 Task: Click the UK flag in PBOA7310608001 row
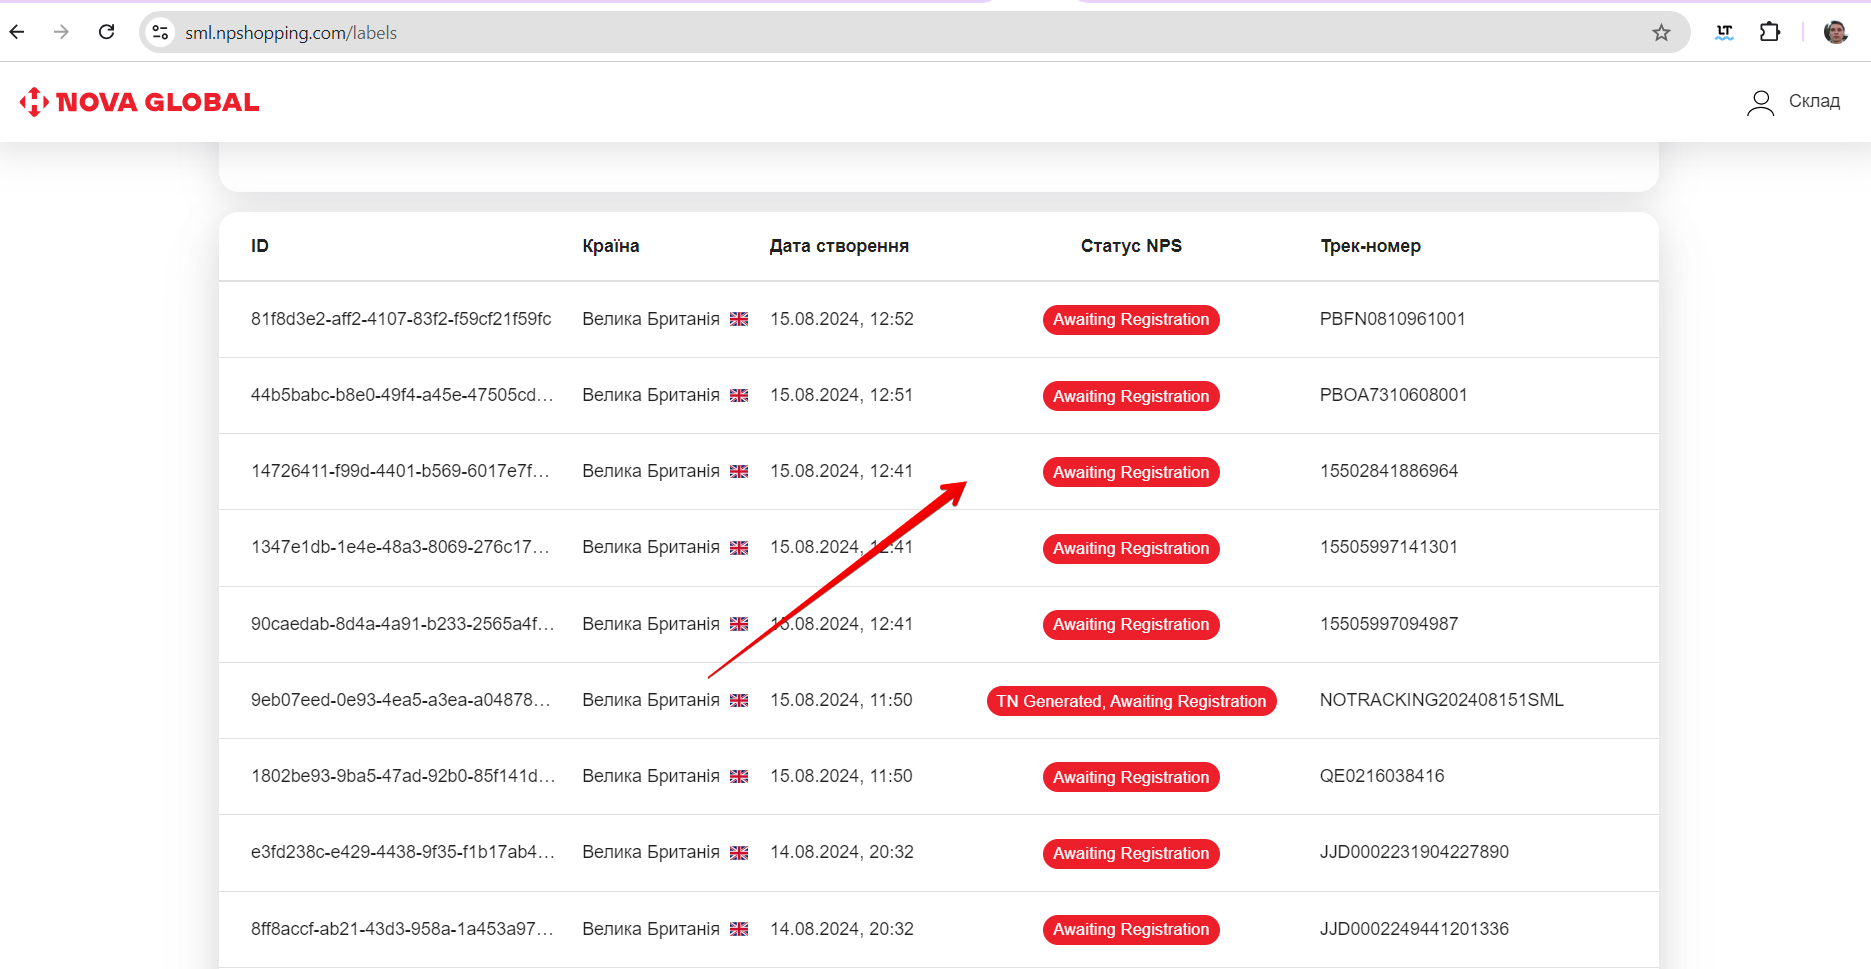pyautogui.click(x=739, y=395)
